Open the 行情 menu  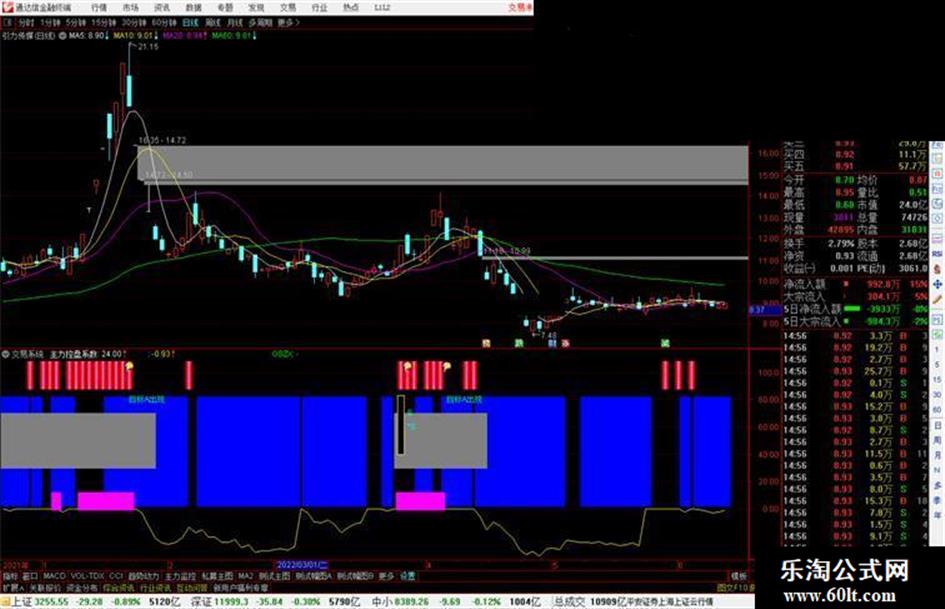pos(99,8)
